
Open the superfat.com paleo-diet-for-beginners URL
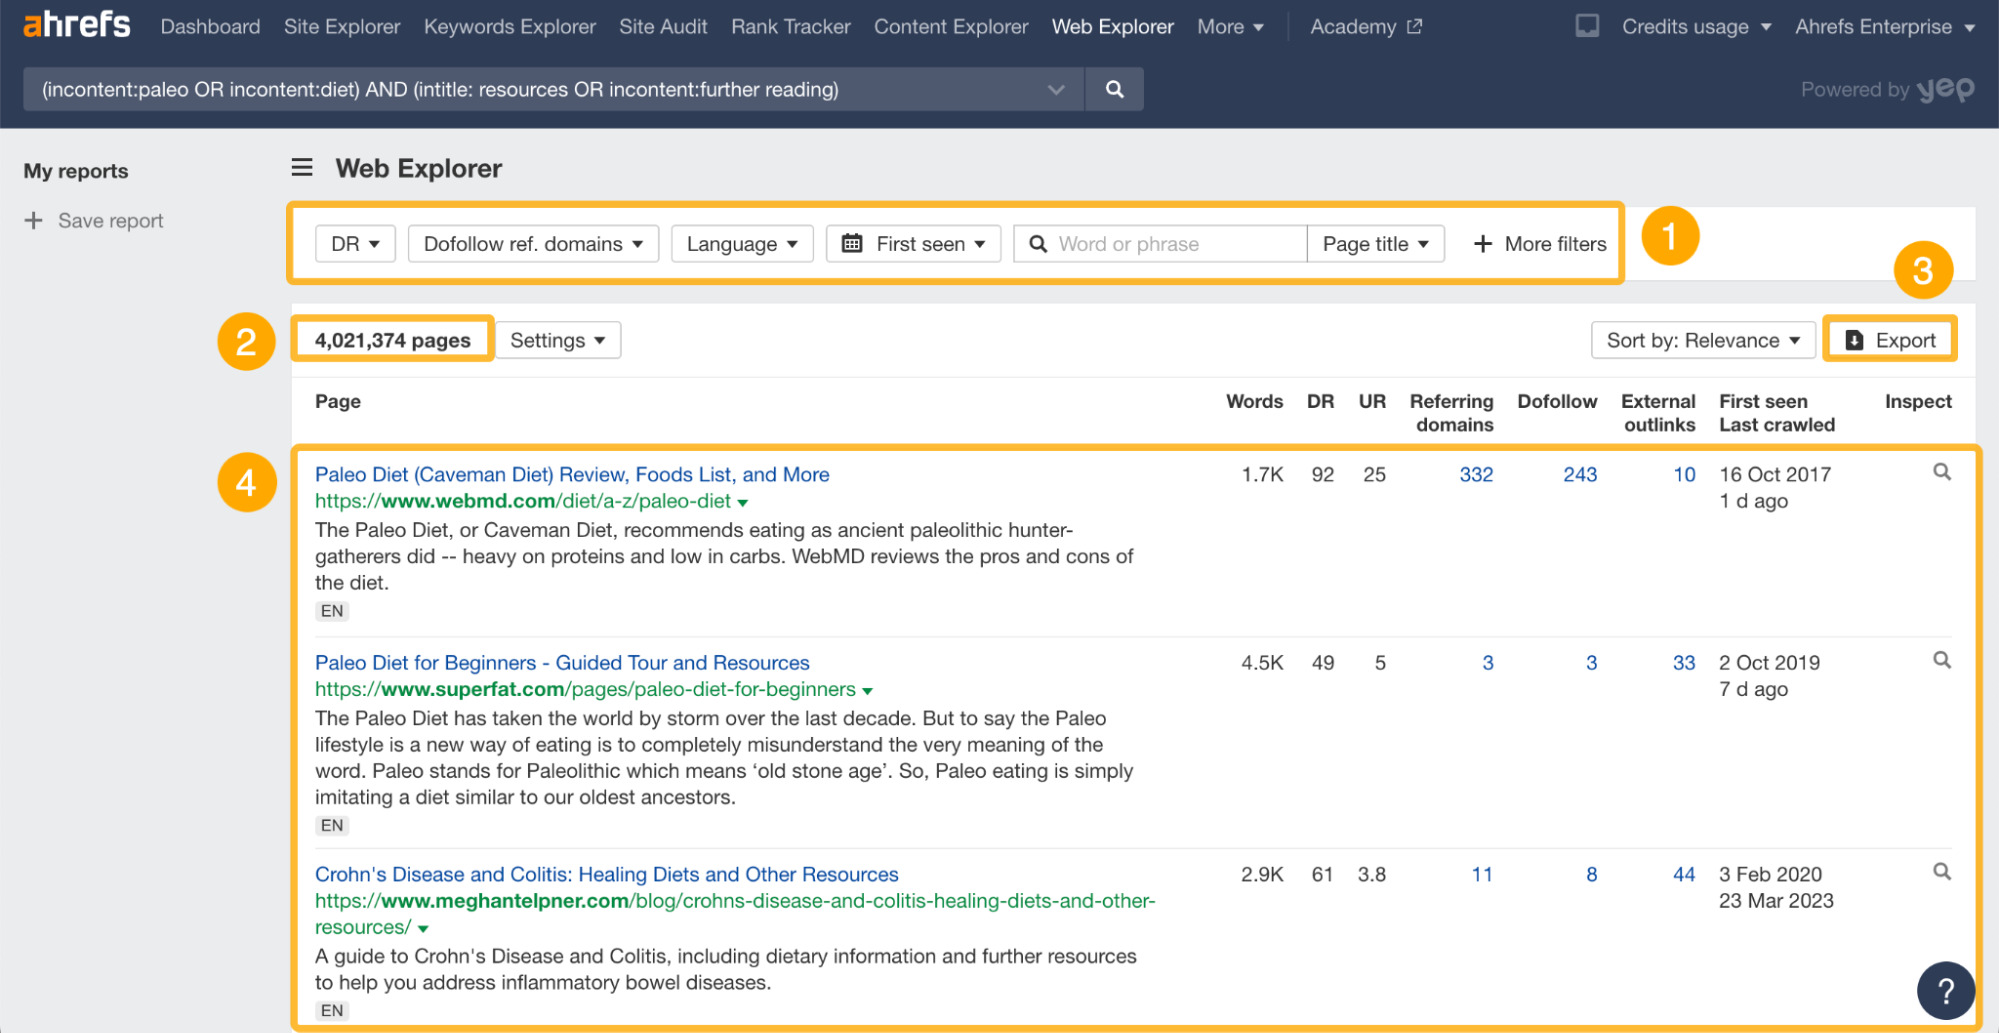pos(585,689)
